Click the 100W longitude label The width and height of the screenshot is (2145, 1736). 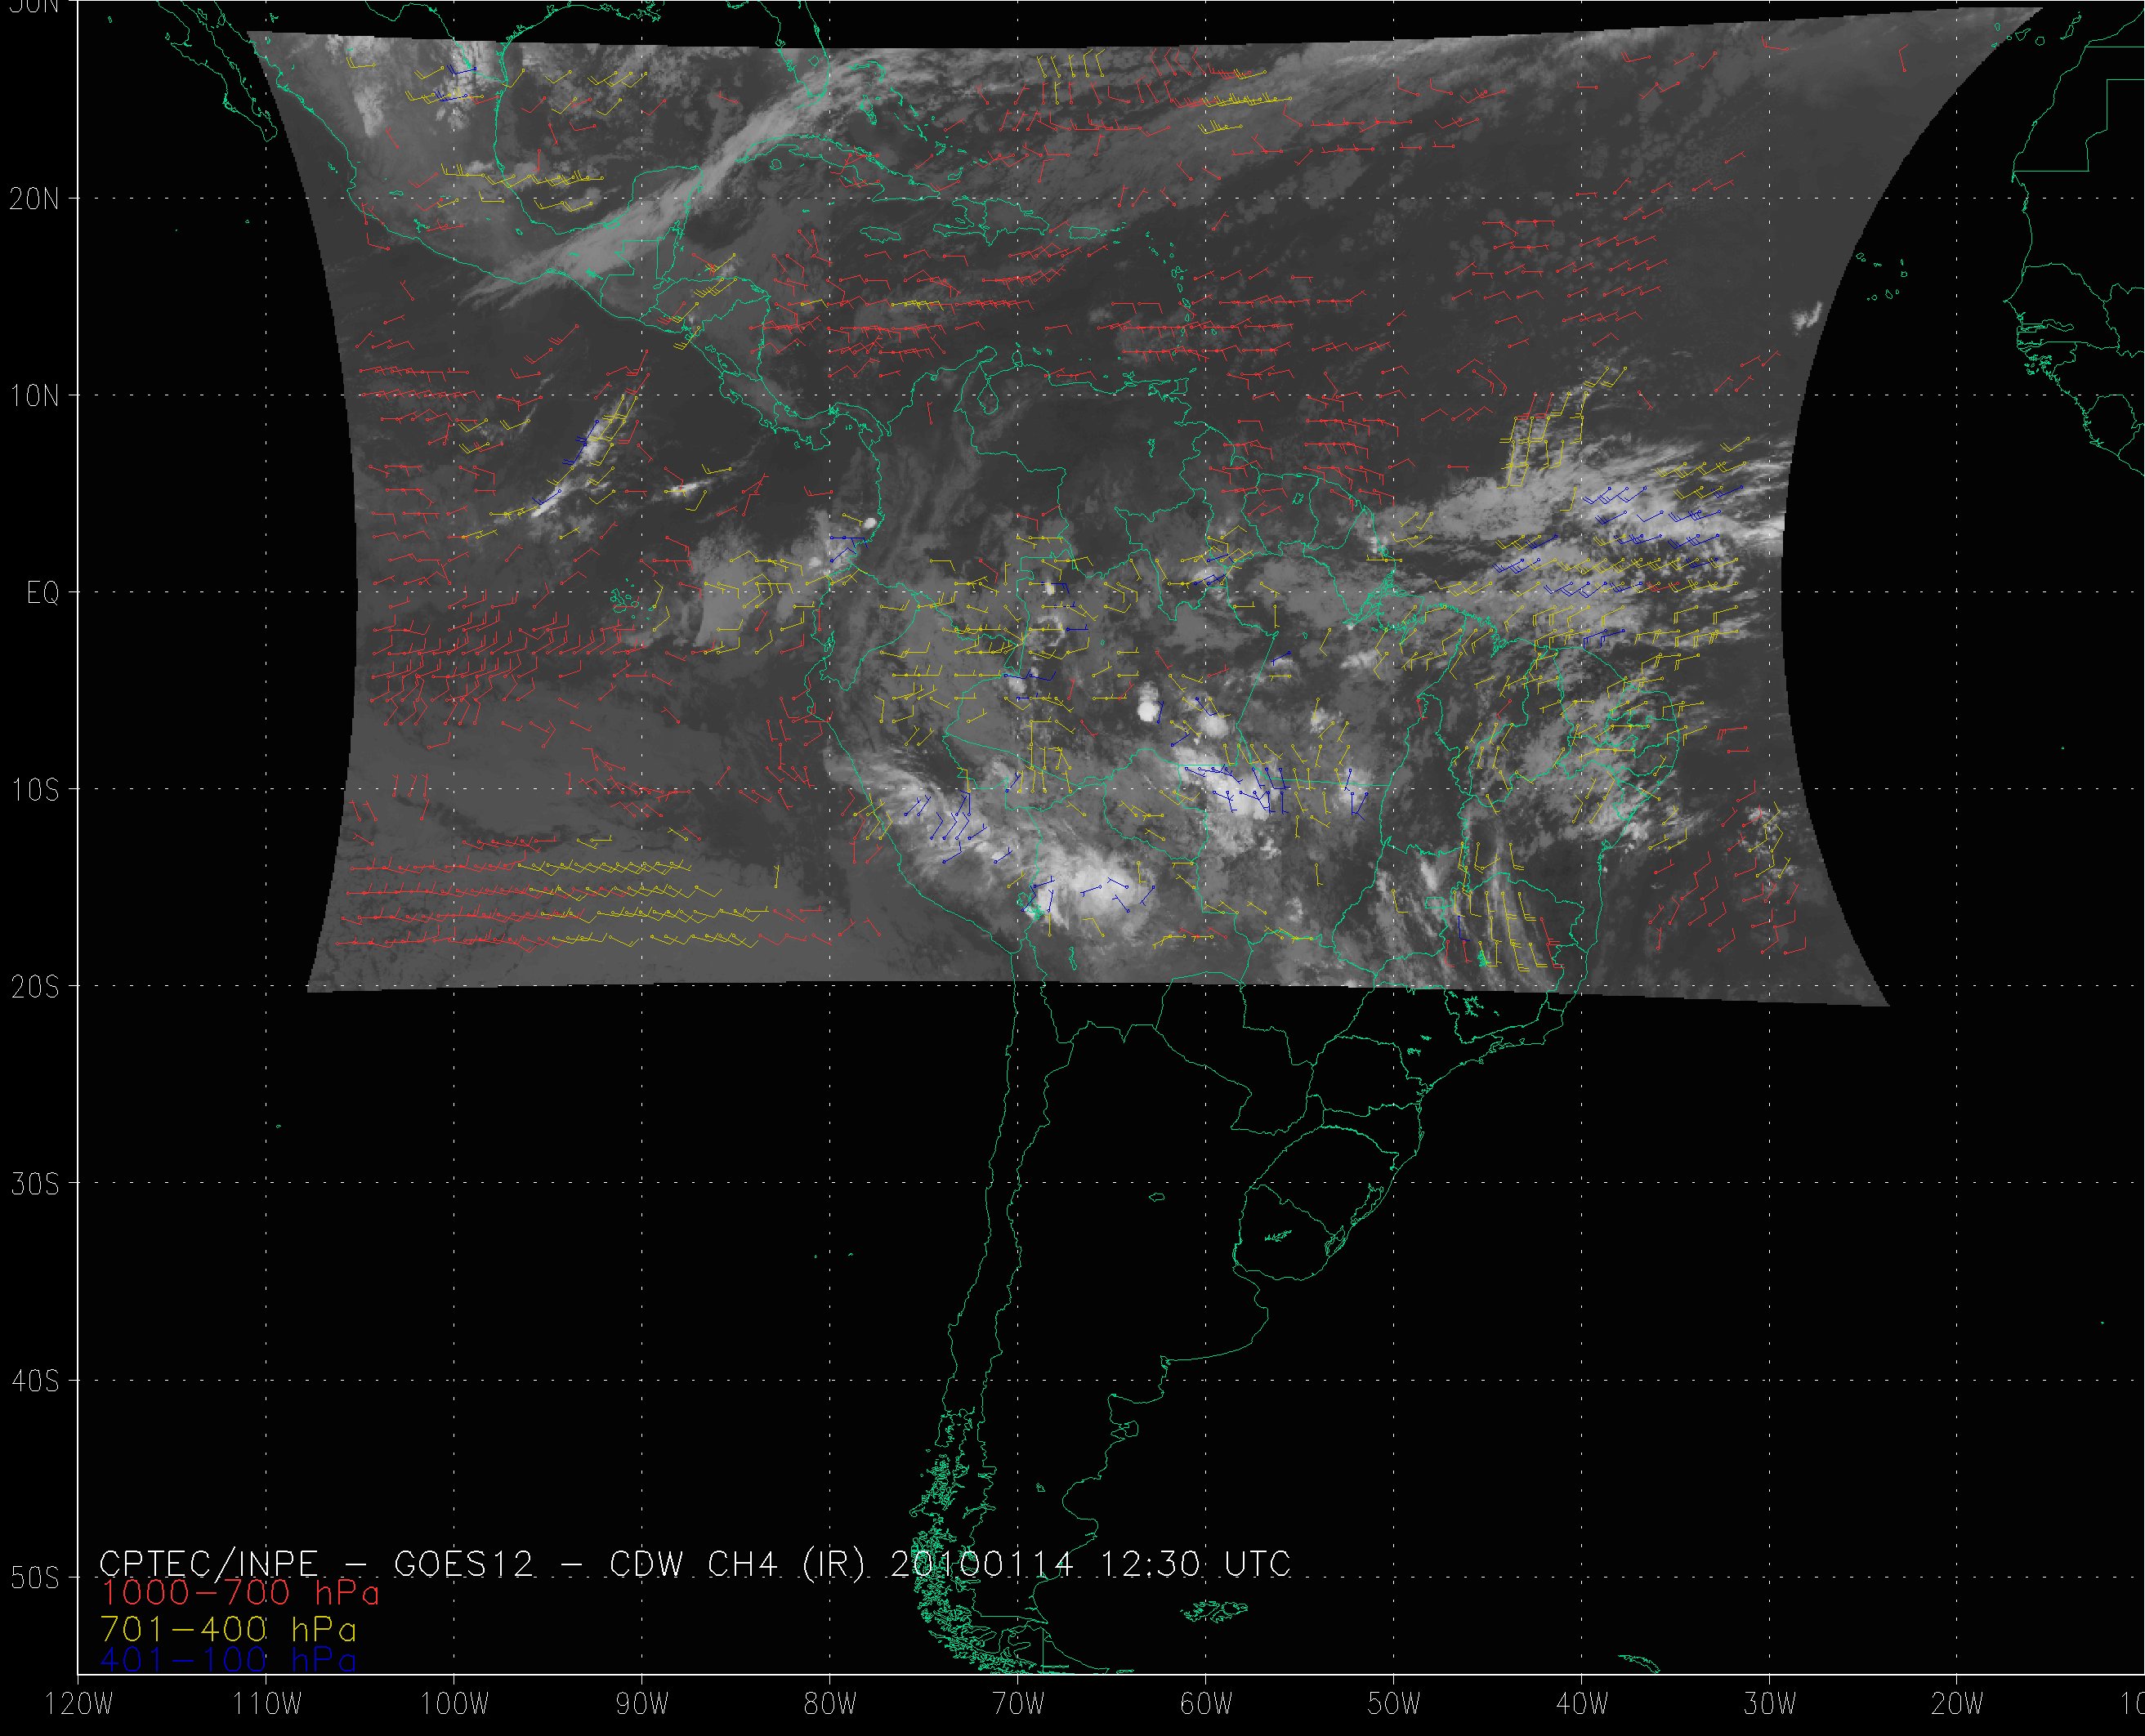(x=454, y=1705)
